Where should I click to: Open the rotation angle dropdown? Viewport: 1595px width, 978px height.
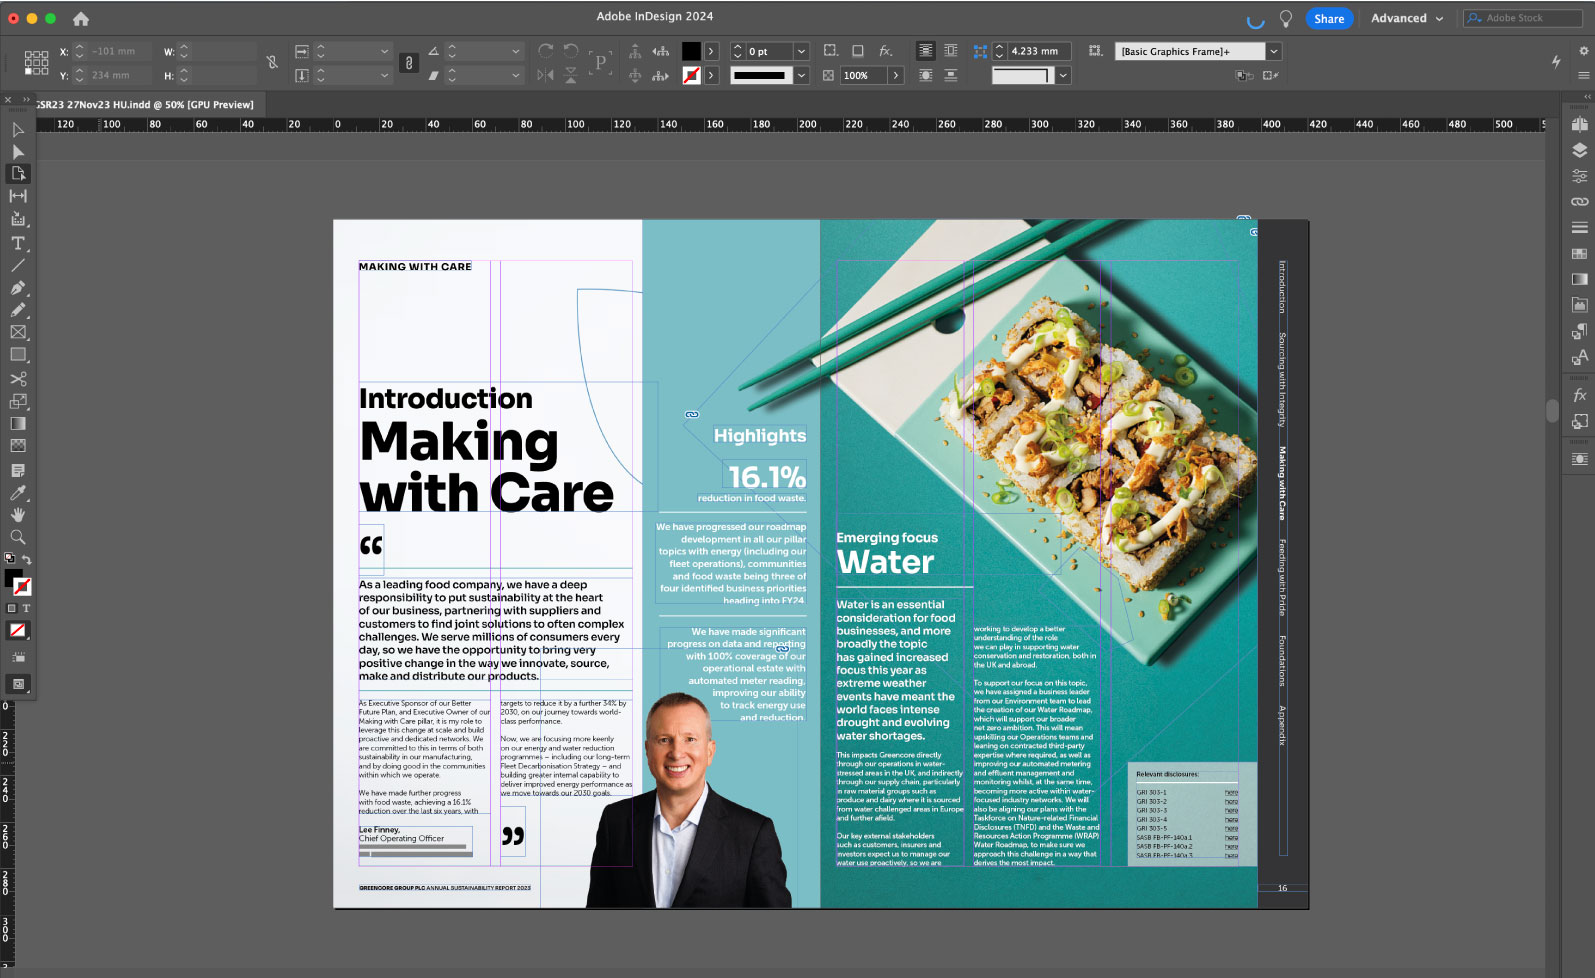click(x=516, y=51)
